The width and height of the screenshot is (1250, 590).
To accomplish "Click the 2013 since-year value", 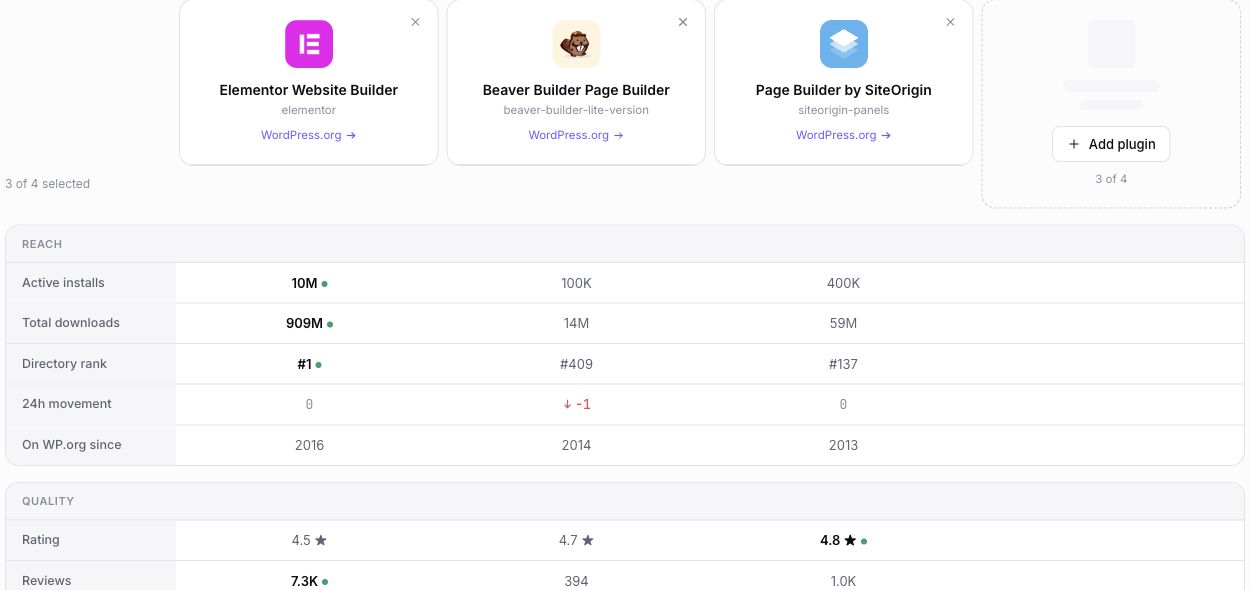I will 844,445.
